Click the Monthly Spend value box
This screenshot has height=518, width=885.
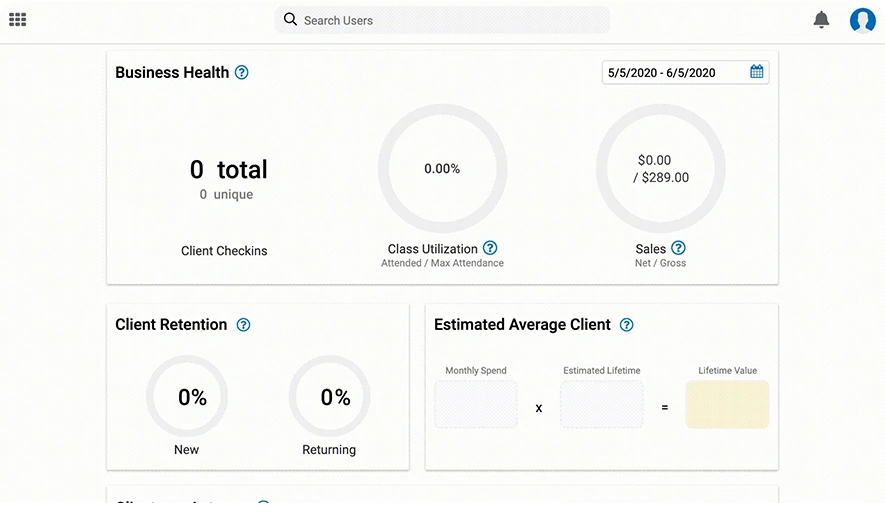pyautogui.click(x=476, y=404)
